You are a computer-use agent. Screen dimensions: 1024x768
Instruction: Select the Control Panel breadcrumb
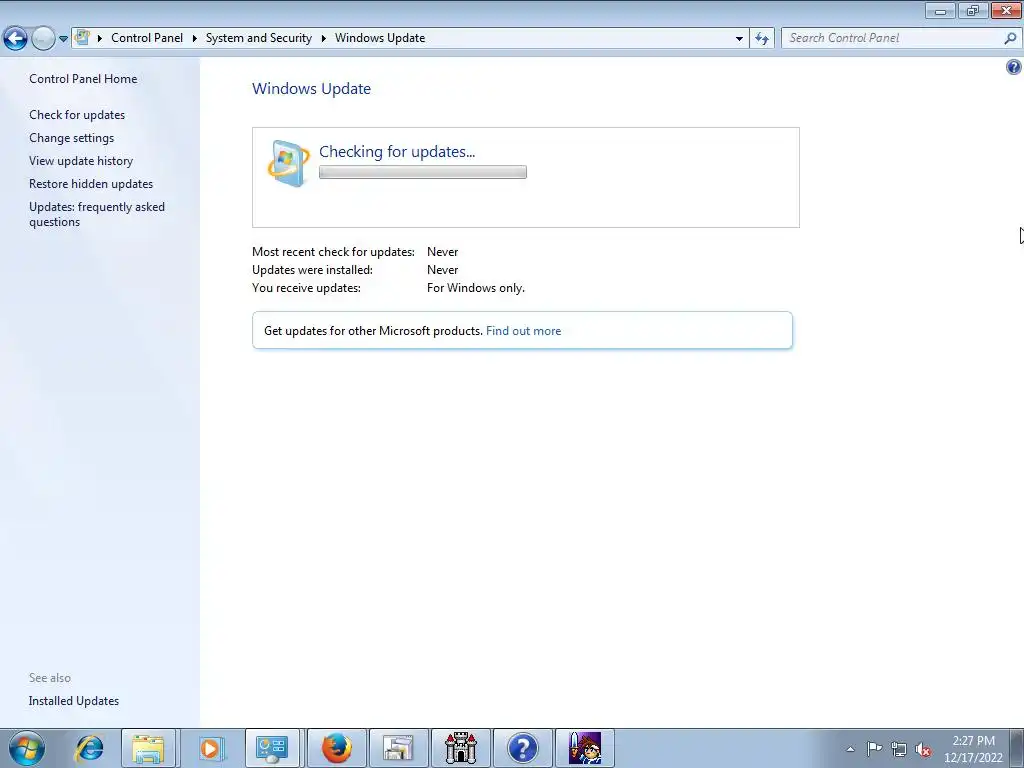[x=147, y=38]
